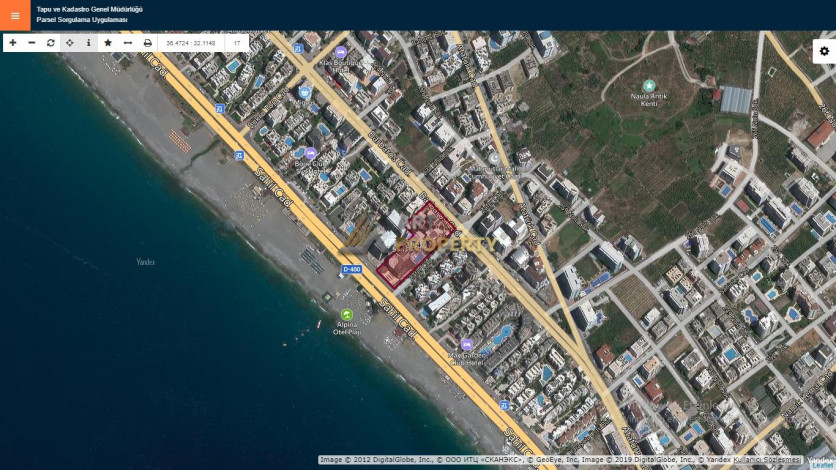Open the orange hamburger menu

15,15
